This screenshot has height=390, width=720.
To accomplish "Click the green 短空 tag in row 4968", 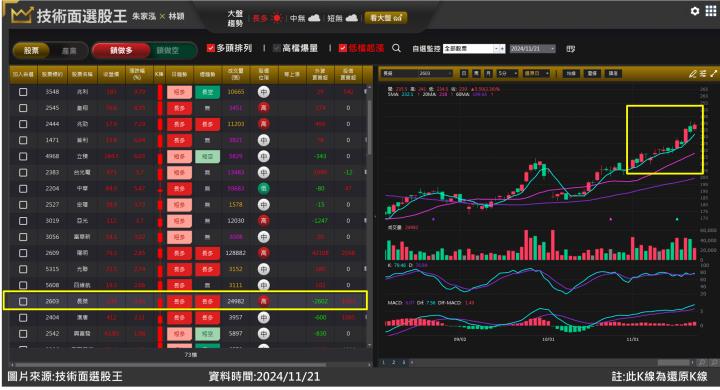I will tap(208, 156).
